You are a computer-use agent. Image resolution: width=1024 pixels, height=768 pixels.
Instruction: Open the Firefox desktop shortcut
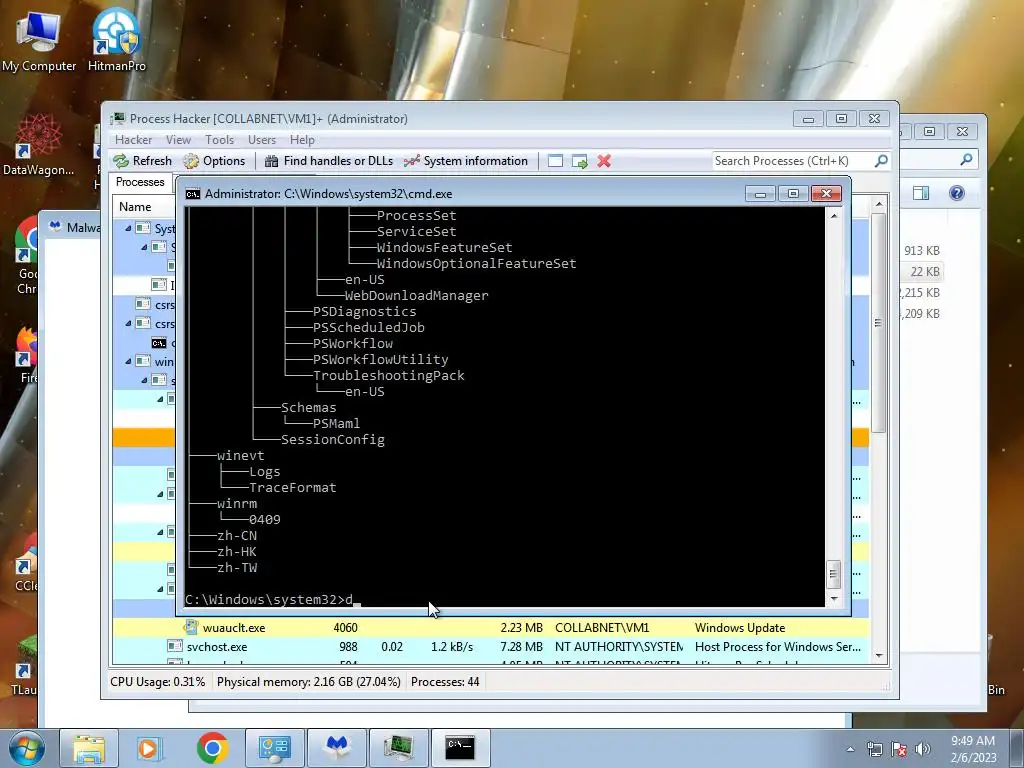click(27, 355)
